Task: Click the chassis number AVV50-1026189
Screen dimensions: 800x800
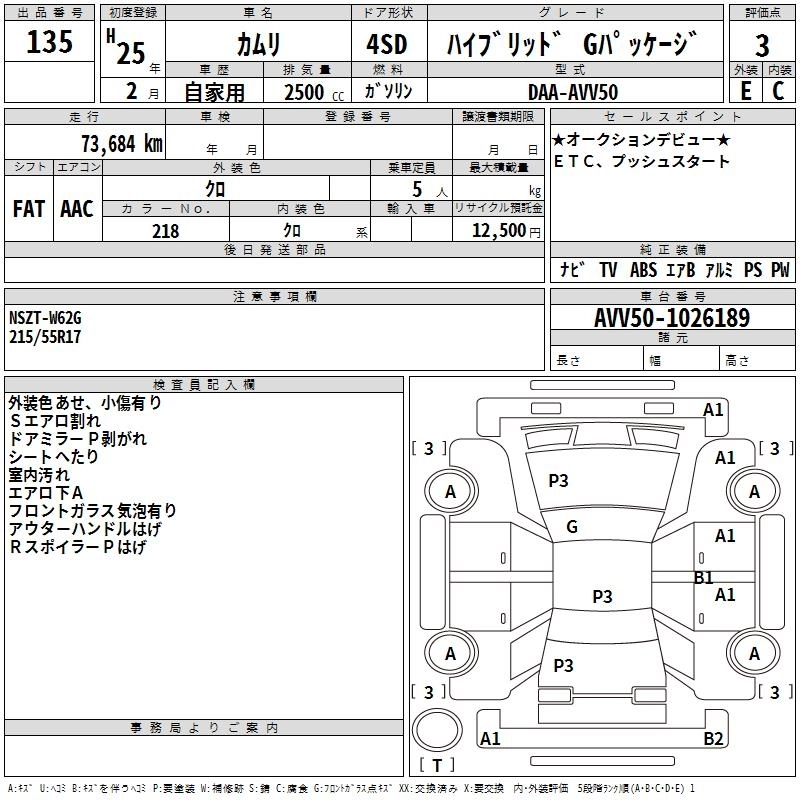Action: (673, 318)
